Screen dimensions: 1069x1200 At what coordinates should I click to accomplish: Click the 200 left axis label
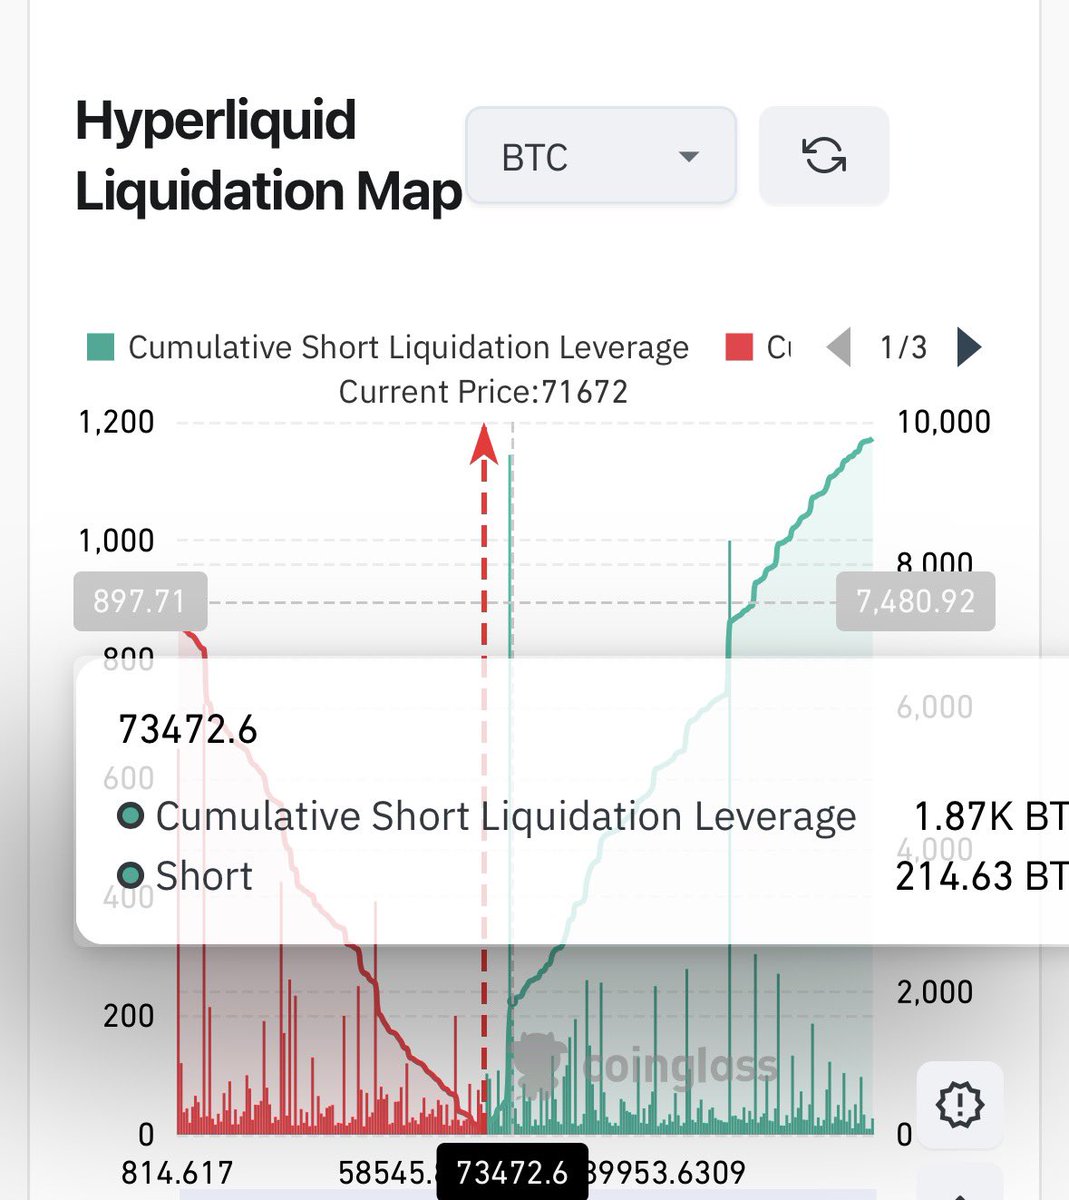[129, 1016]
